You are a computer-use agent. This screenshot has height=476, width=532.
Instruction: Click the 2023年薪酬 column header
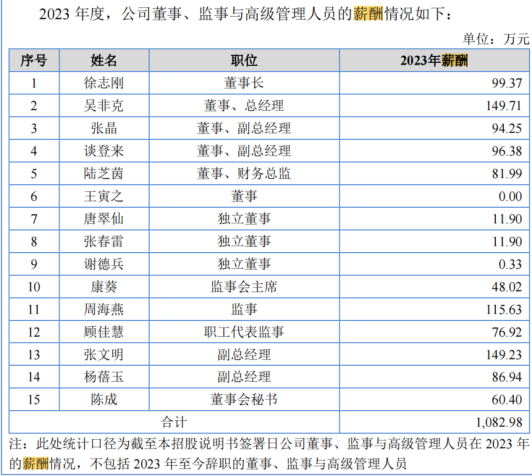click(434, 61)
